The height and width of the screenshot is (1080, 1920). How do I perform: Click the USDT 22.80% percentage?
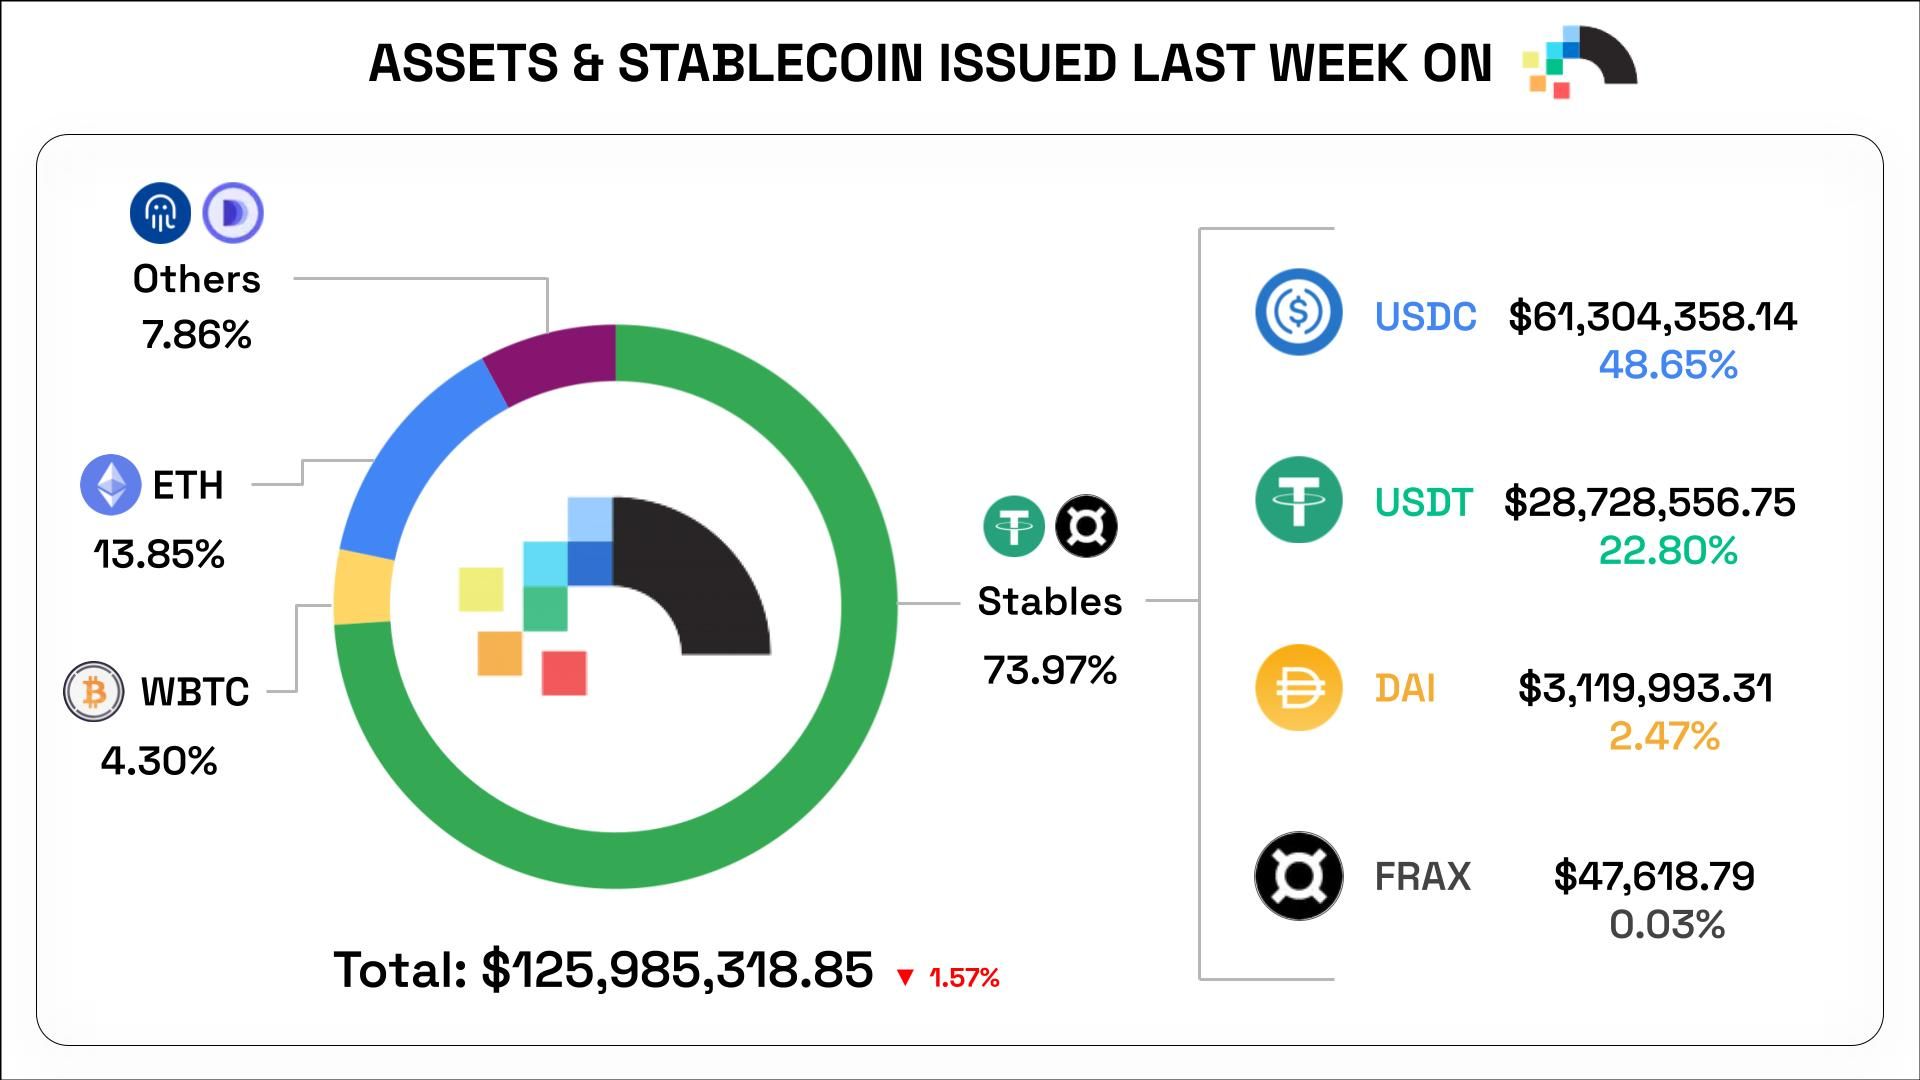[1668, 550]
